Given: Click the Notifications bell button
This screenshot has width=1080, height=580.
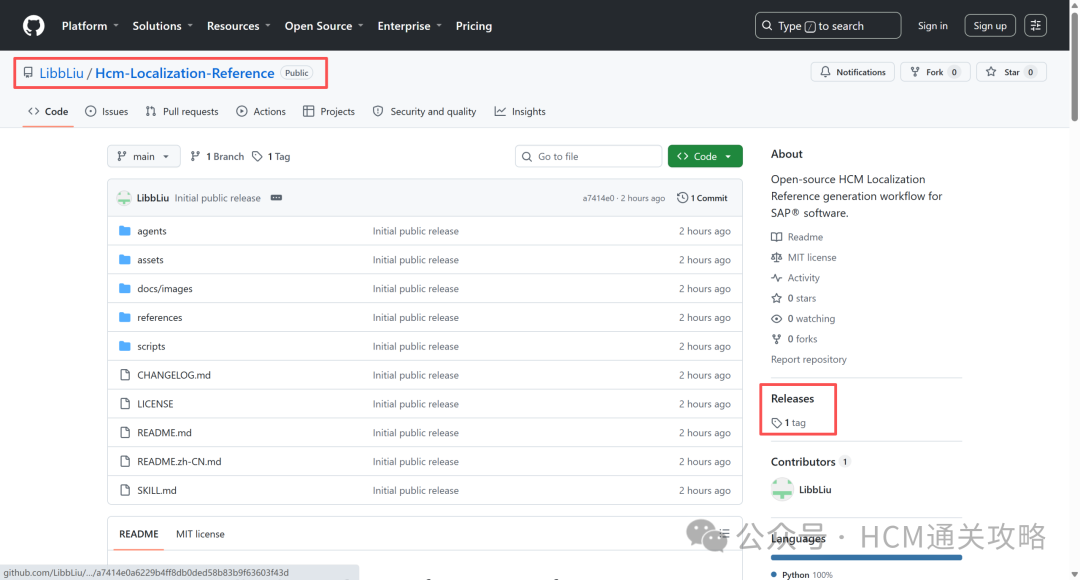Looking at the screenshot, I should point(853,72).
